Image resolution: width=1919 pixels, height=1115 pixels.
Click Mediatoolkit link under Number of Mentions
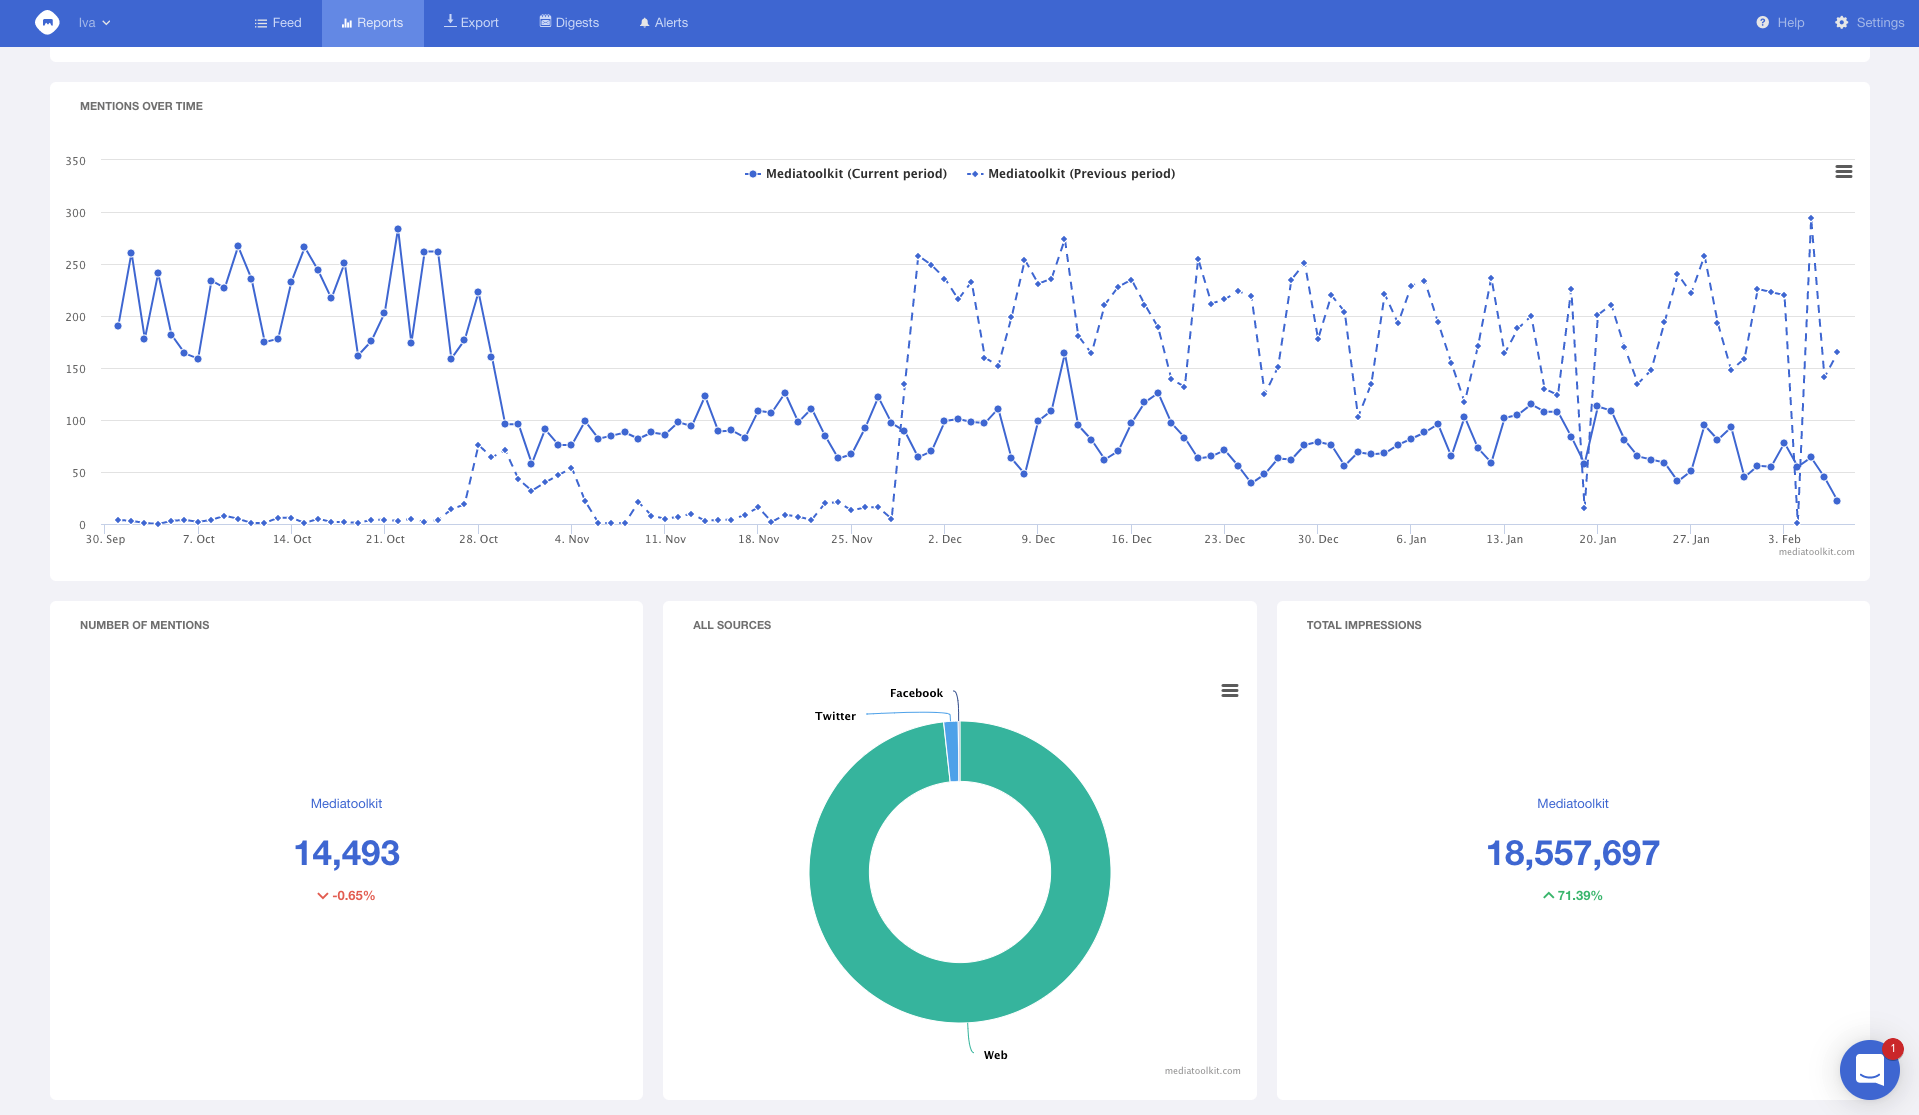pos(346,804)
